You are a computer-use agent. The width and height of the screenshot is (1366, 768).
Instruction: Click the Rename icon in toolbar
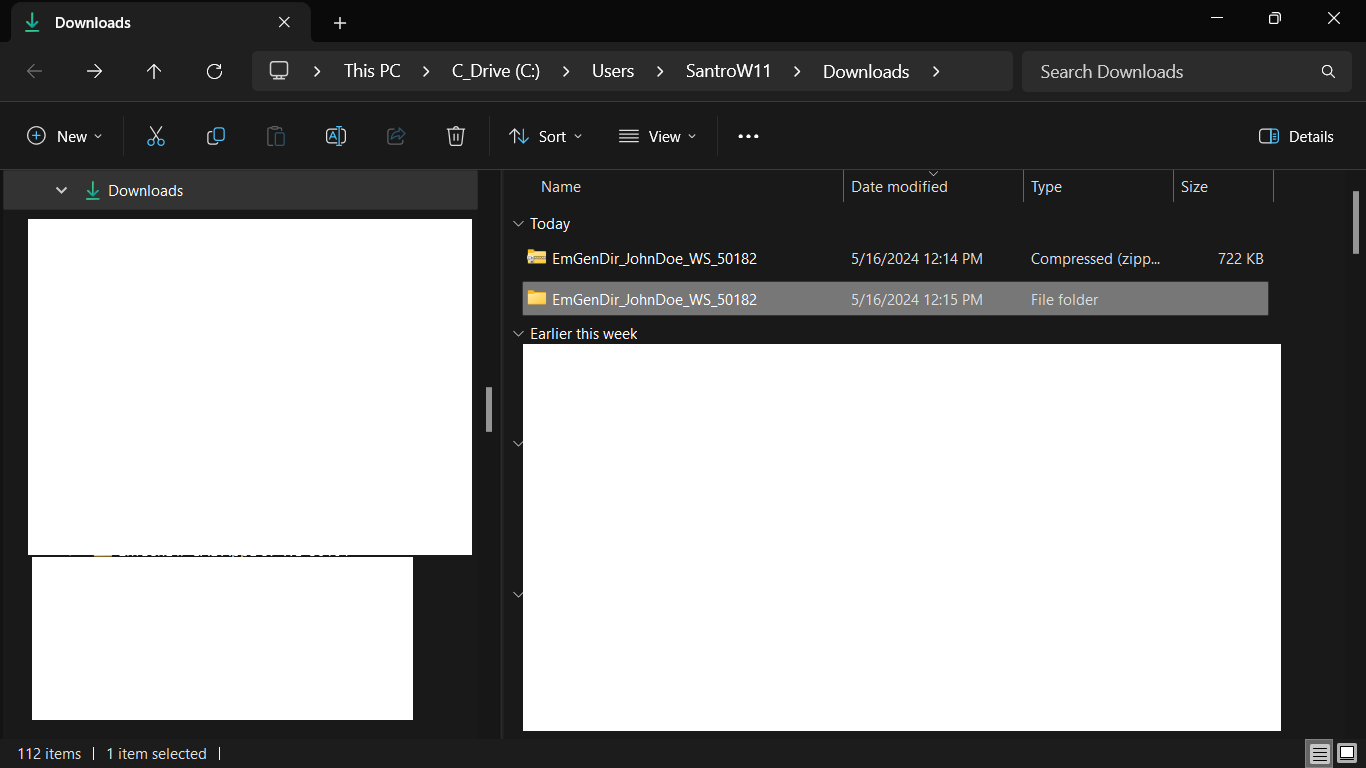[x=336, y=136]
